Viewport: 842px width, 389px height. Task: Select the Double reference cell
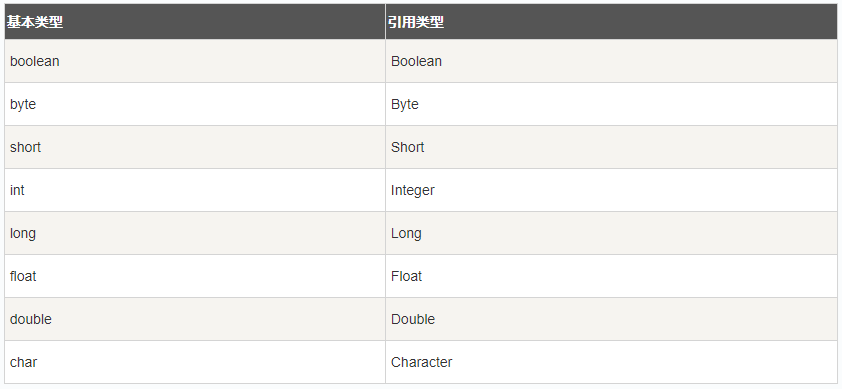611,319
